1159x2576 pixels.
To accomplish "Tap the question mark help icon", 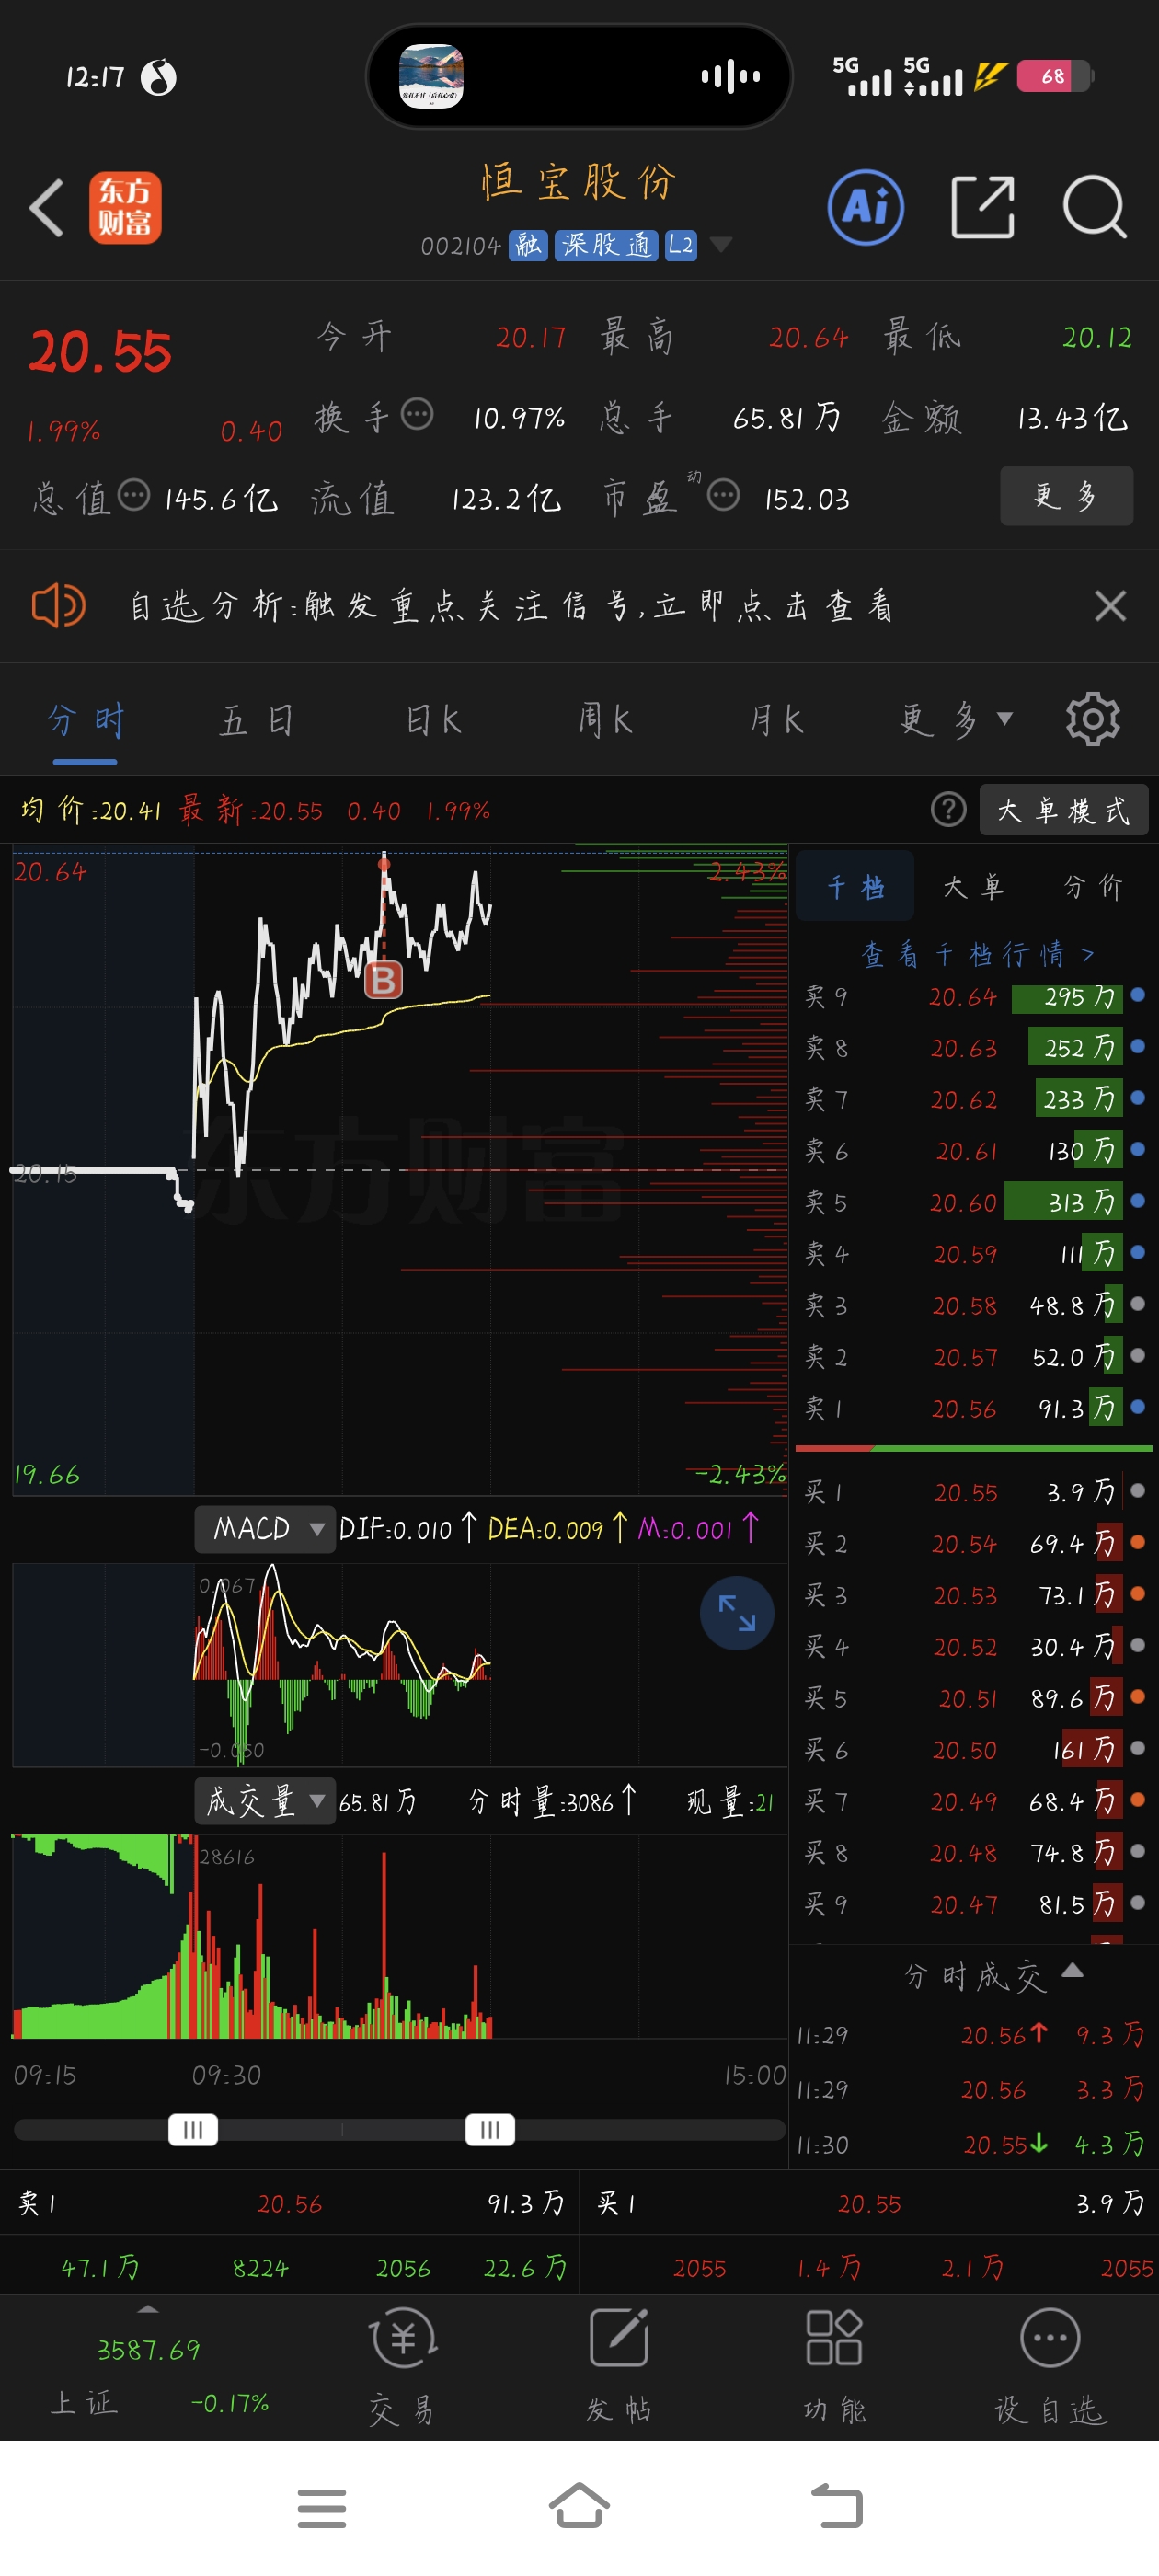I will click(x=948, y=809).
